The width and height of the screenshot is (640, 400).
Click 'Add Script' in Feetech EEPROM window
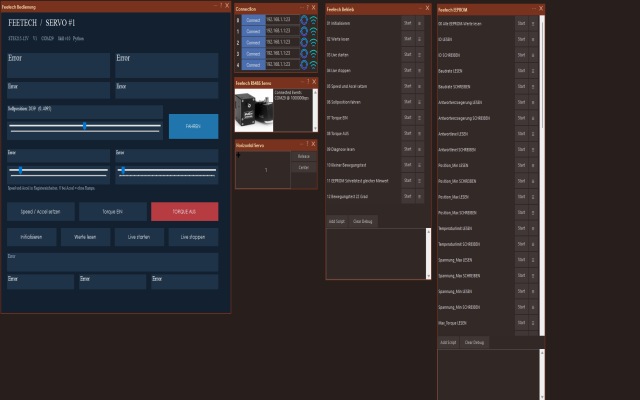click(x=448, y=342)
